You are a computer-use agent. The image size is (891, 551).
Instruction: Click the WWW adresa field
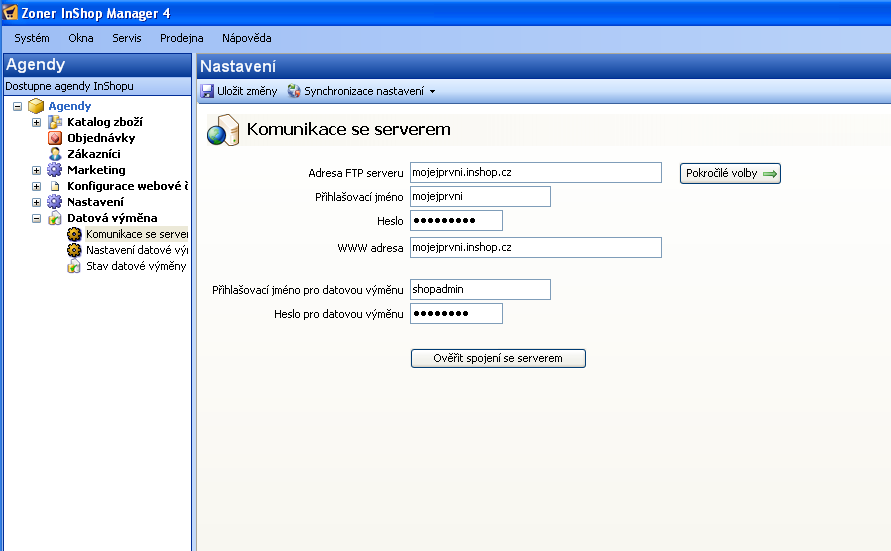536,248
